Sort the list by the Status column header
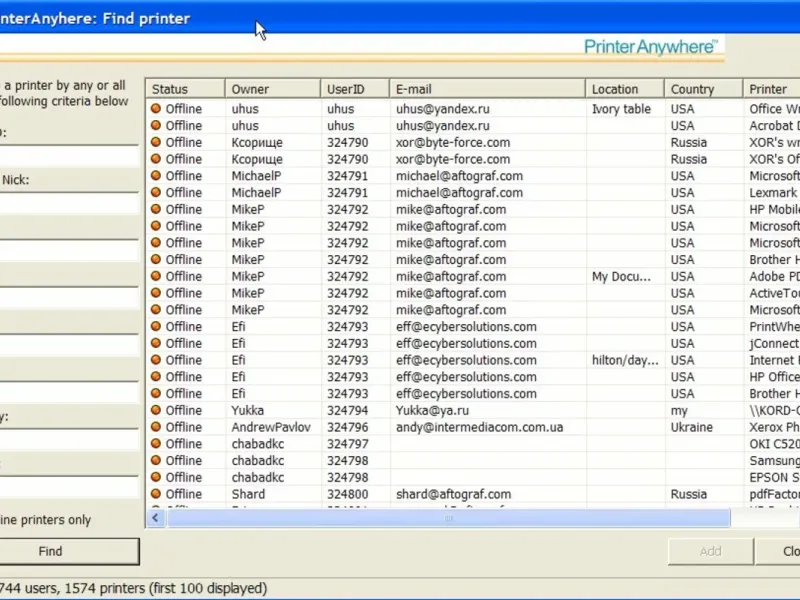 click(186, 89)
